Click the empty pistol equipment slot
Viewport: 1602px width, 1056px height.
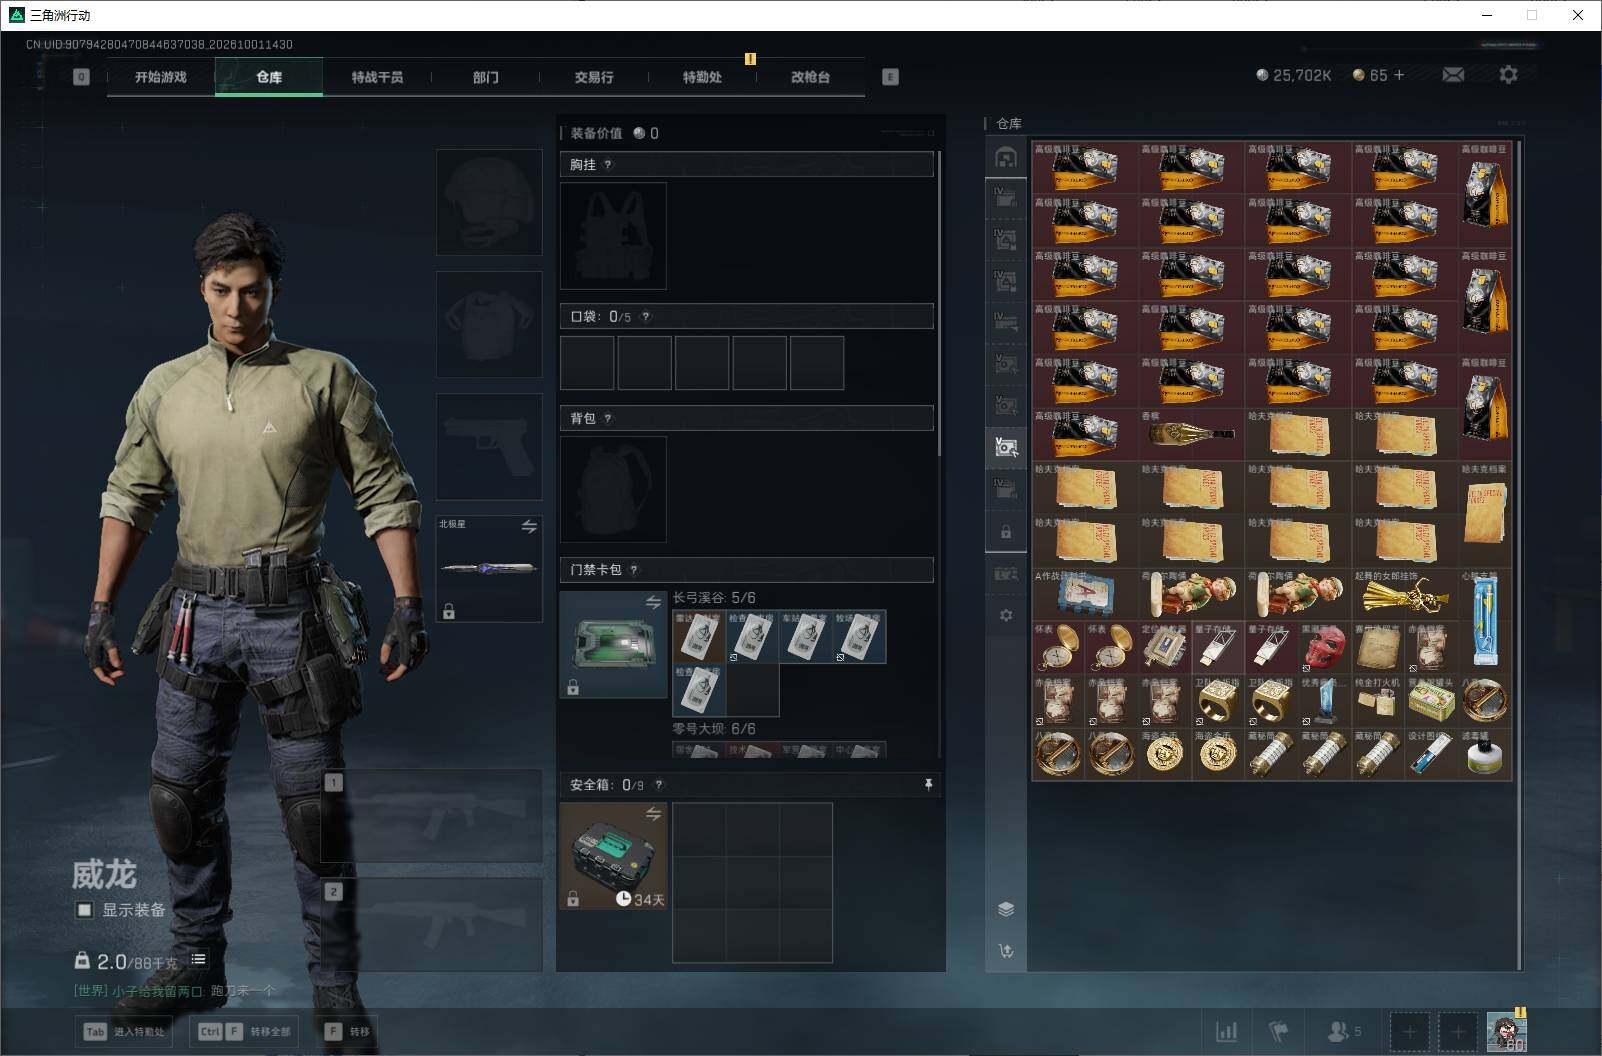pos(489,446)
